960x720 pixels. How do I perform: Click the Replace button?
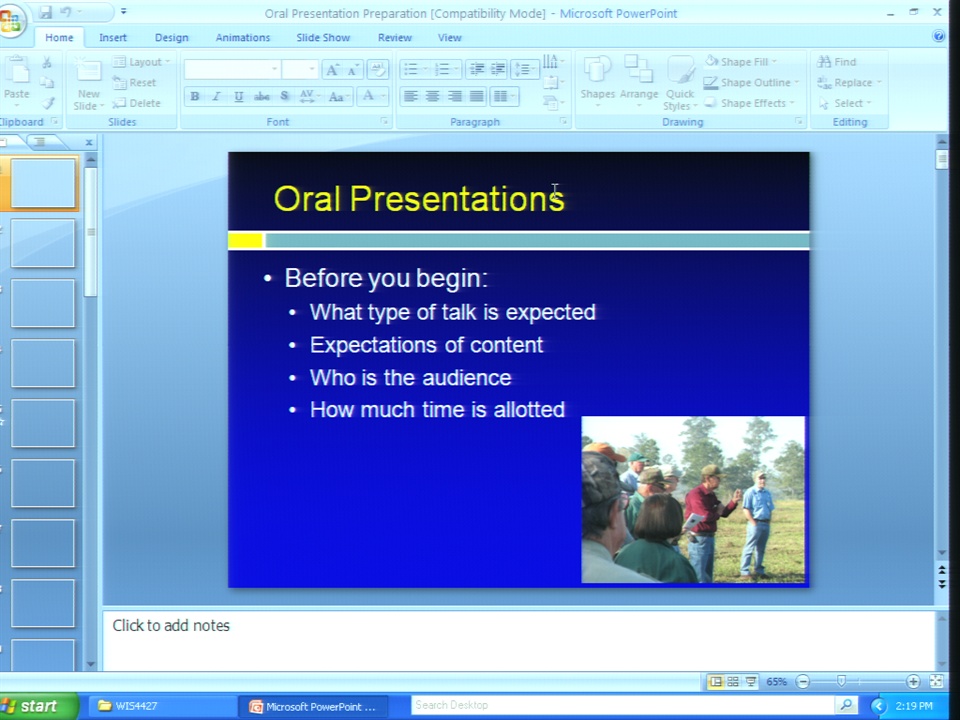pyautogui.click(x=849, y=82)
